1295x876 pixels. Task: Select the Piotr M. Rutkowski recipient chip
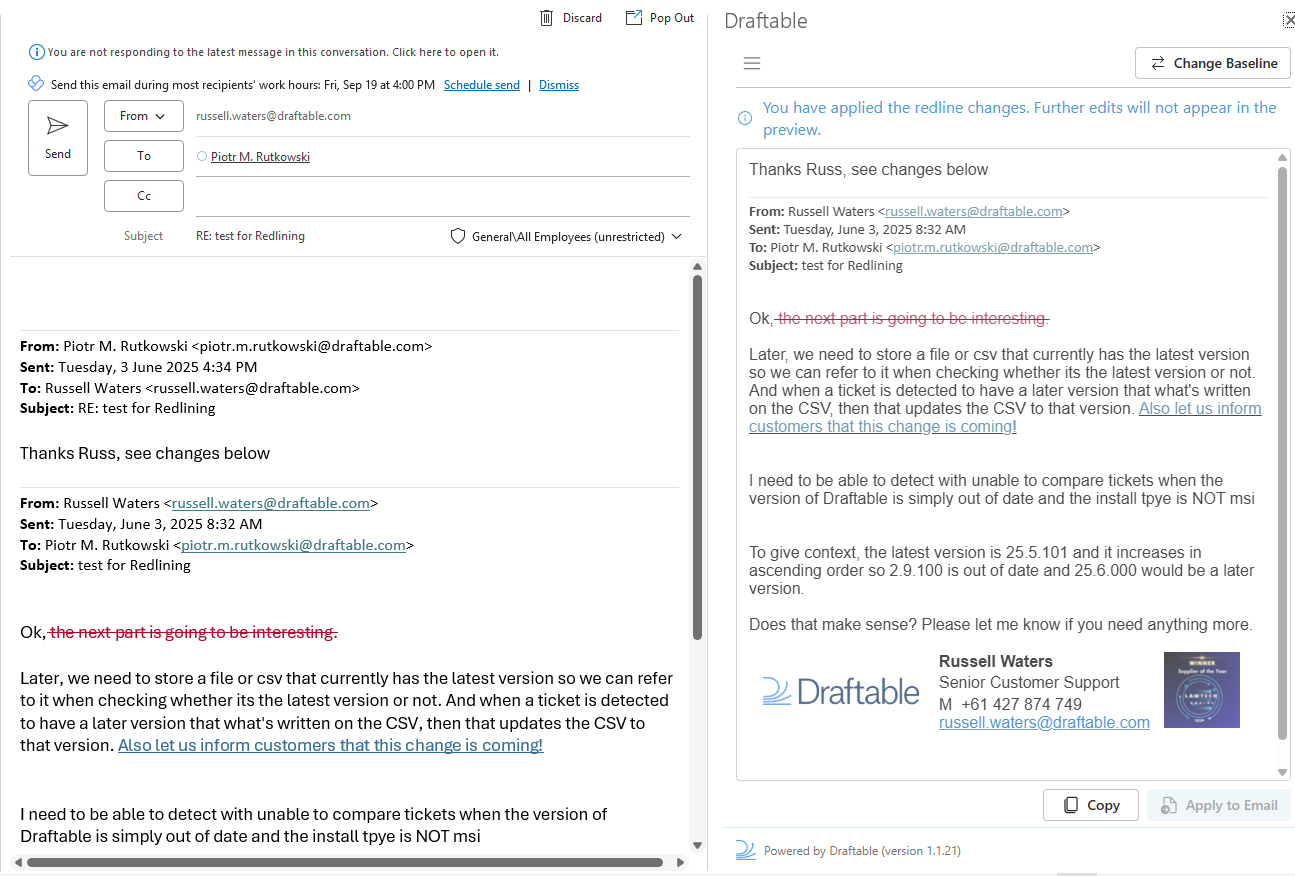pyautogui.click(x=254, y=157)
